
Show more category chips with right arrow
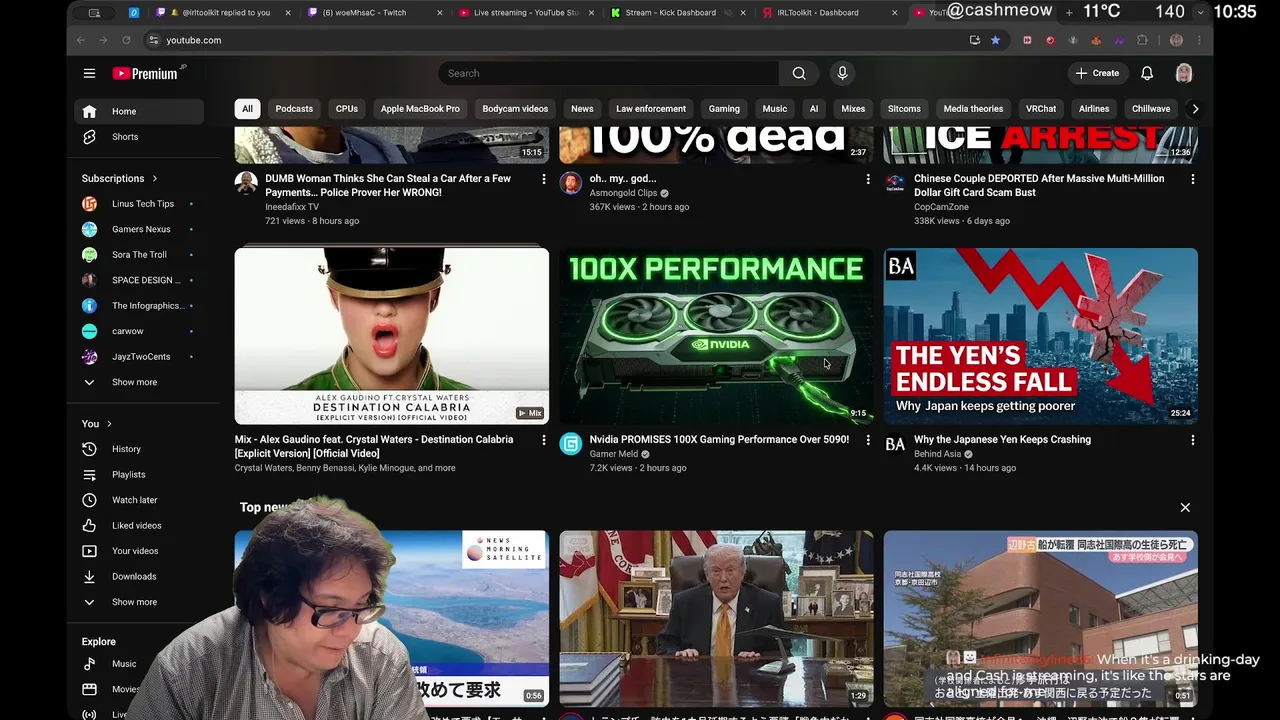point(1195,109)
